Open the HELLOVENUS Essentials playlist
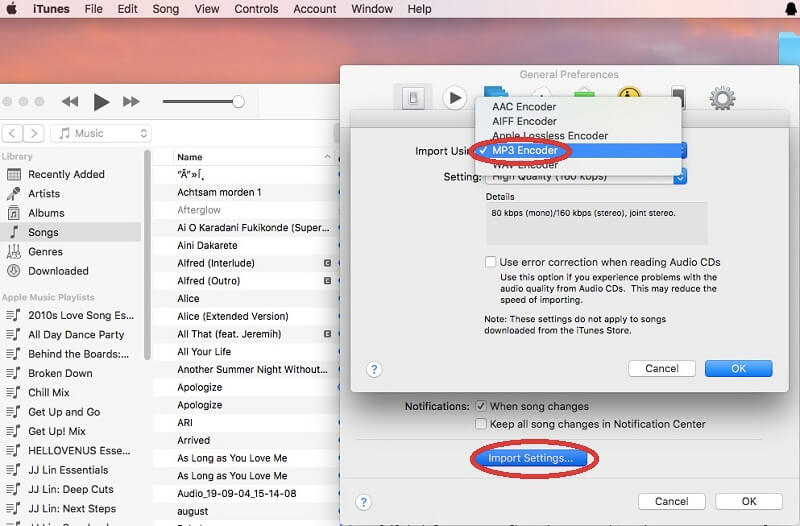Viewport: 800px width, 526px height. point(79,451)
